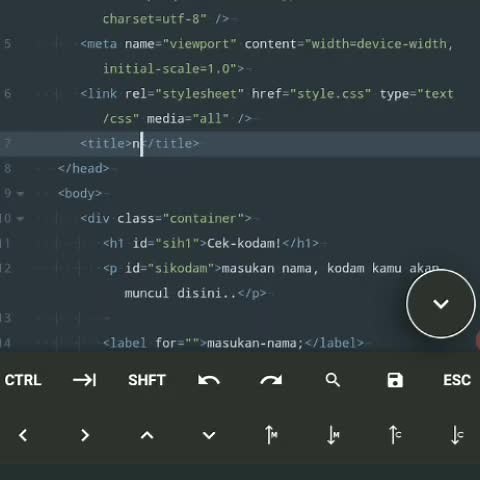Move cursor up with up arrow key
480x480 pixels.
[147, 435]
